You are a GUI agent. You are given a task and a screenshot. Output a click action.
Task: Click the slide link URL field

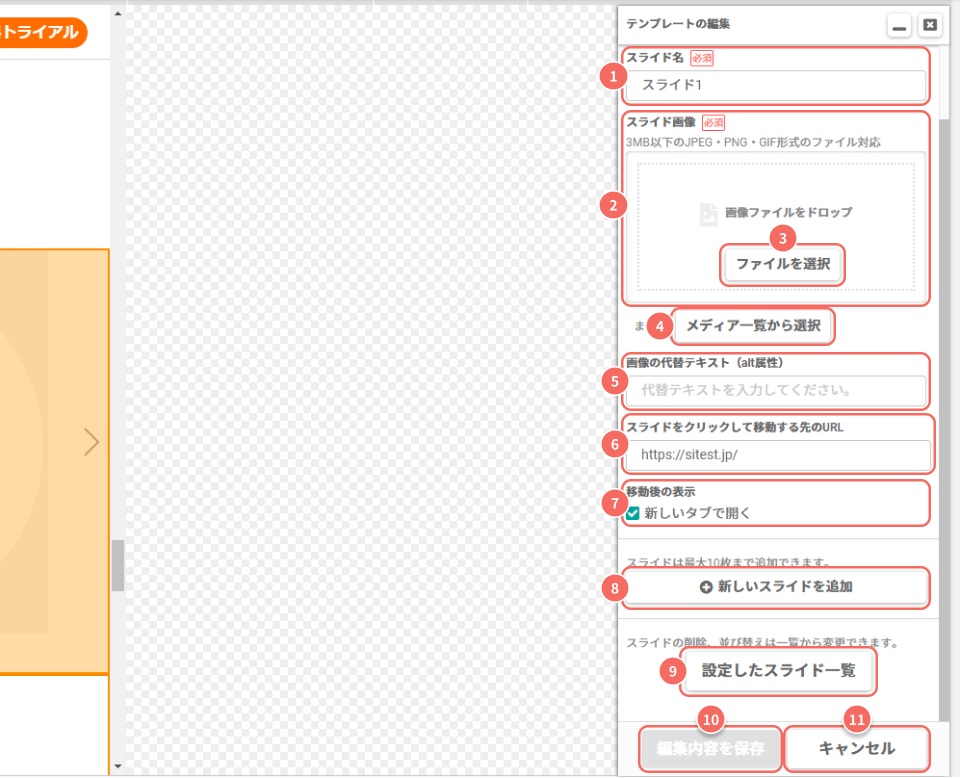778,455
